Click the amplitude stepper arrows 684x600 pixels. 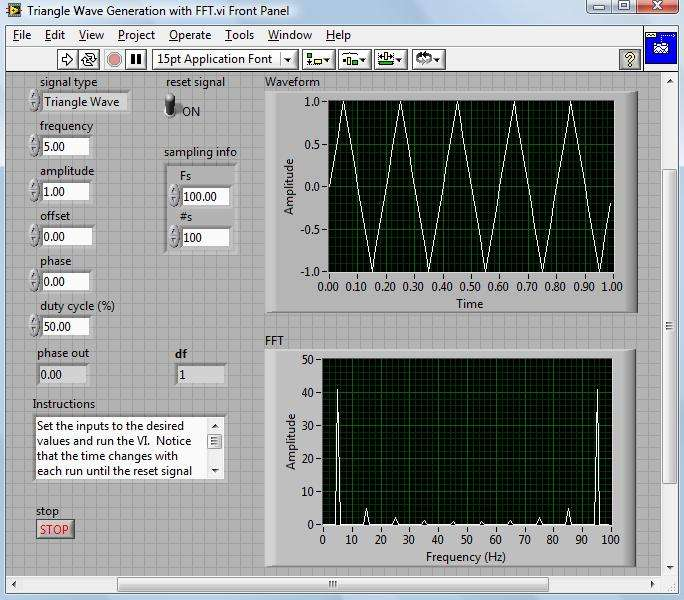(x=34, y=191)
